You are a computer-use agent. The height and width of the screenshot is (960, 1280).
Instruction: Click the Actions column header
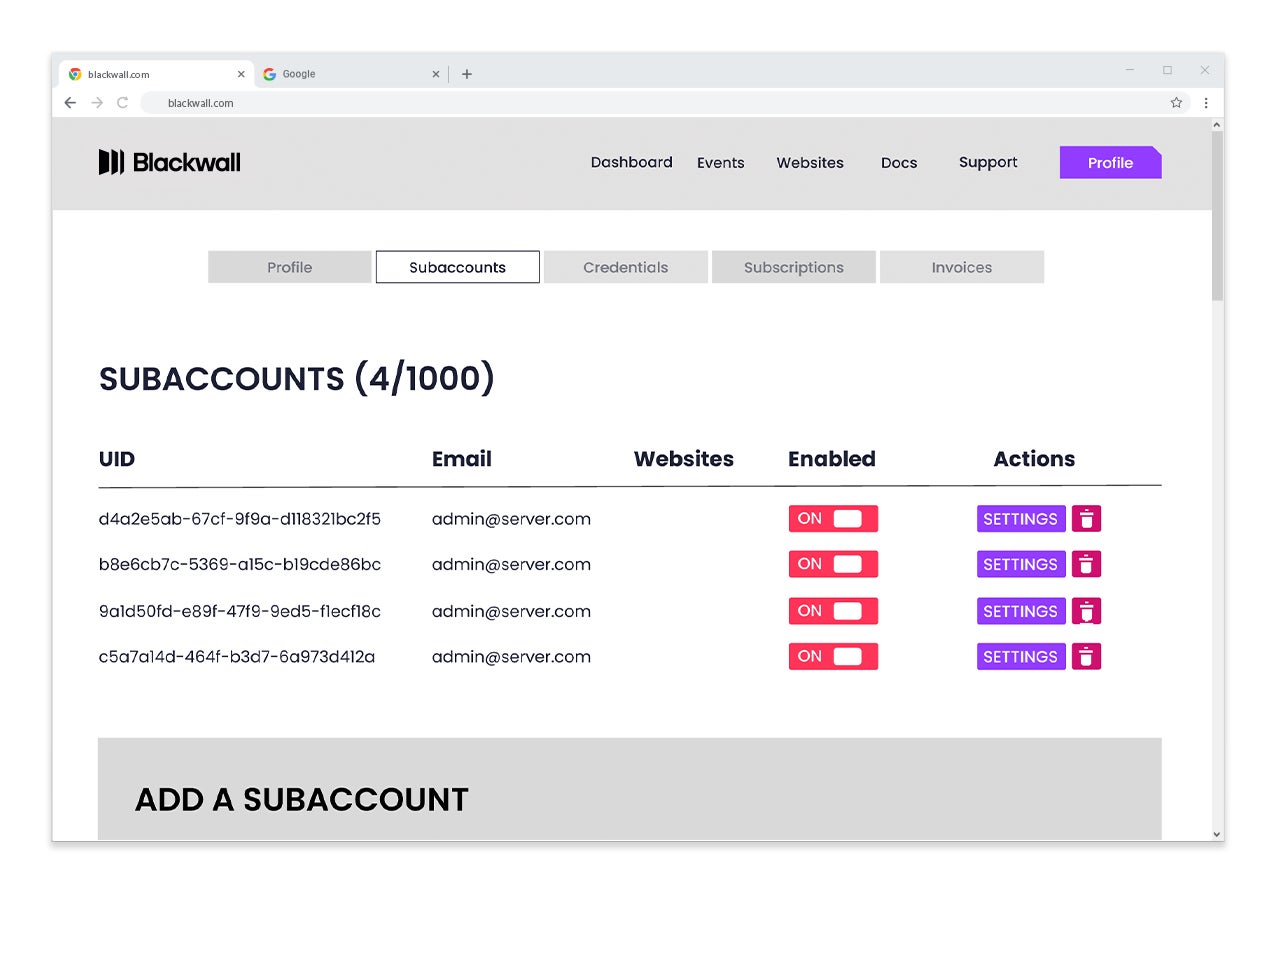click(x=1034, y=459)
